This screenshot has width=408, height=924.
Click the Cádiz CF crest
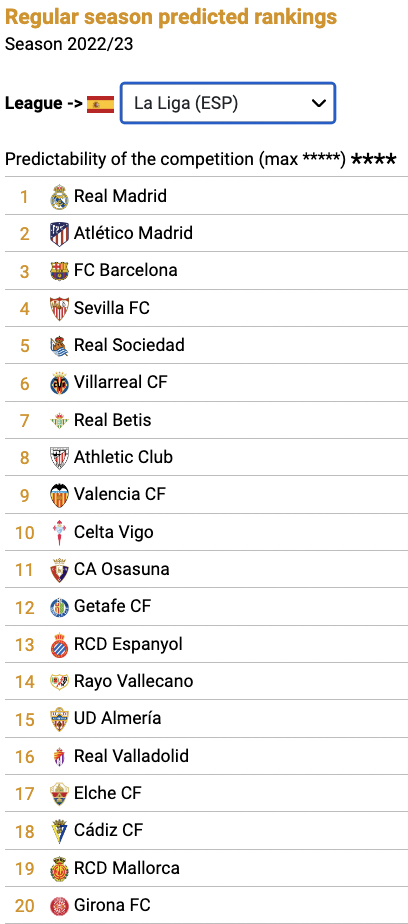60,830
